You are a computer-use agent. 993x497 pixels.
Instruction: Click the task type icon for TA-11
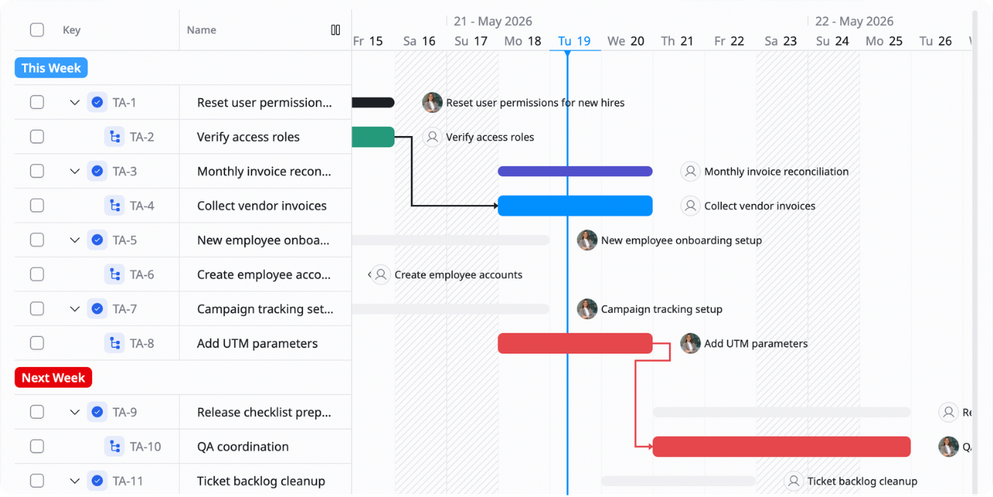(x=97, y=481)
